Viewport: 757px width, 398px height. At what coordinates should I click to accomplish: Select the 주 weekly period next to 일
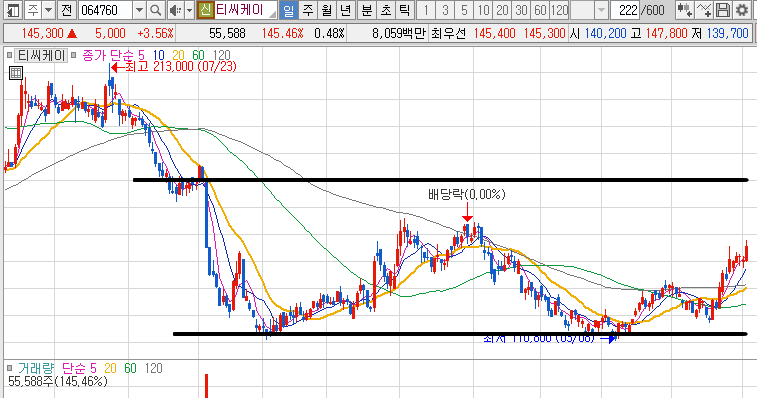pyautogui.click(x=308, y=10)
